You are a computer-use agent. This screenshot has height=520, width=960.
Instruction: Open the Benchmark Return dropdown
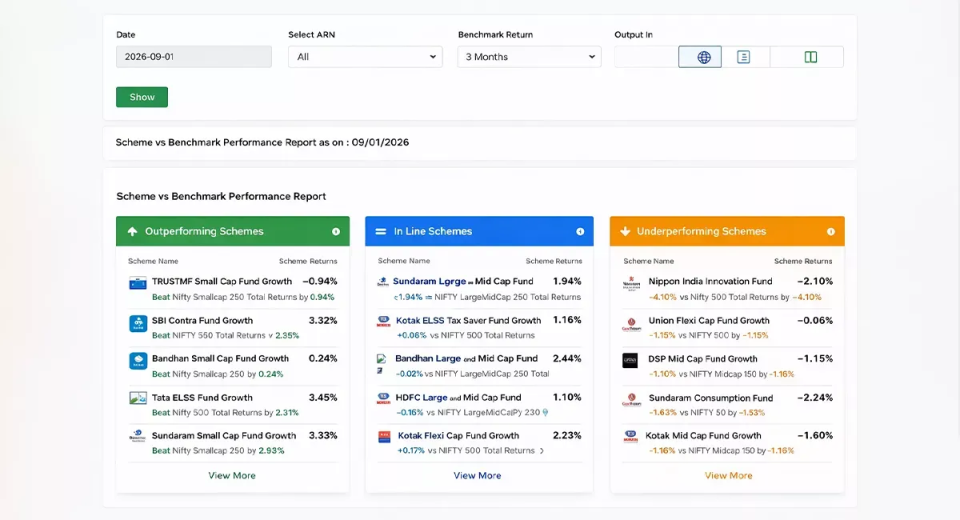529,57
